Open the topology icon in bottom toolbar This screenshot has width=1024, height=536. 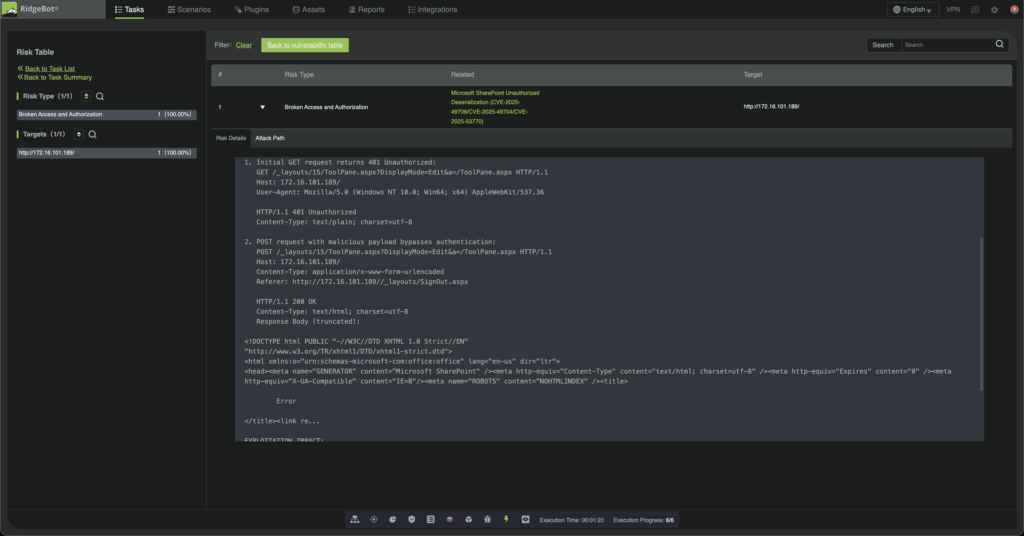click(355, 520)
